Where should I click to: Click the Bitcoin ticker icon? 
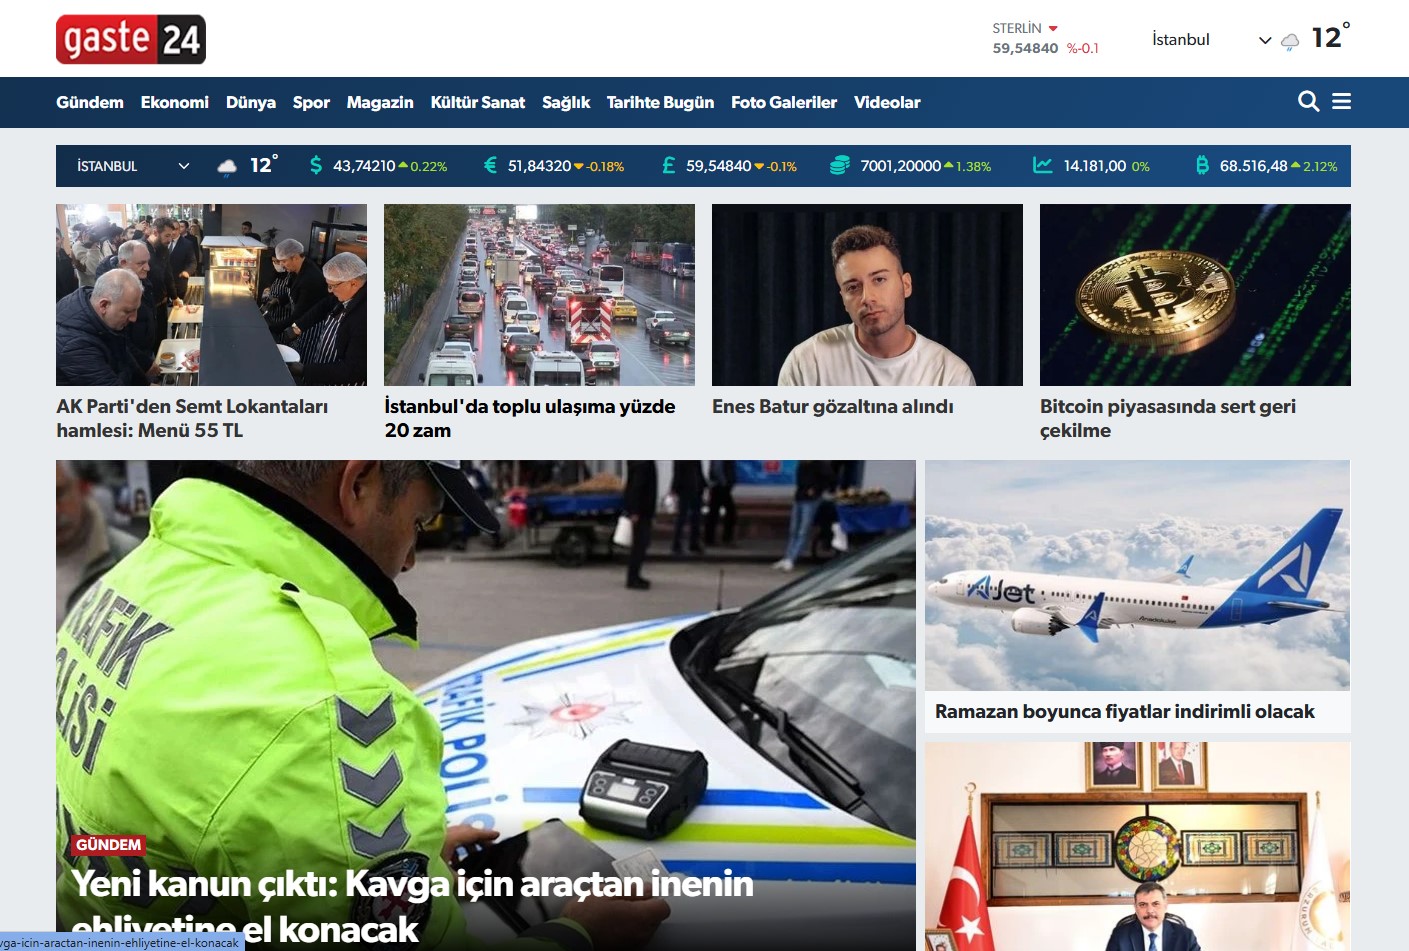tap(1202, 166)
